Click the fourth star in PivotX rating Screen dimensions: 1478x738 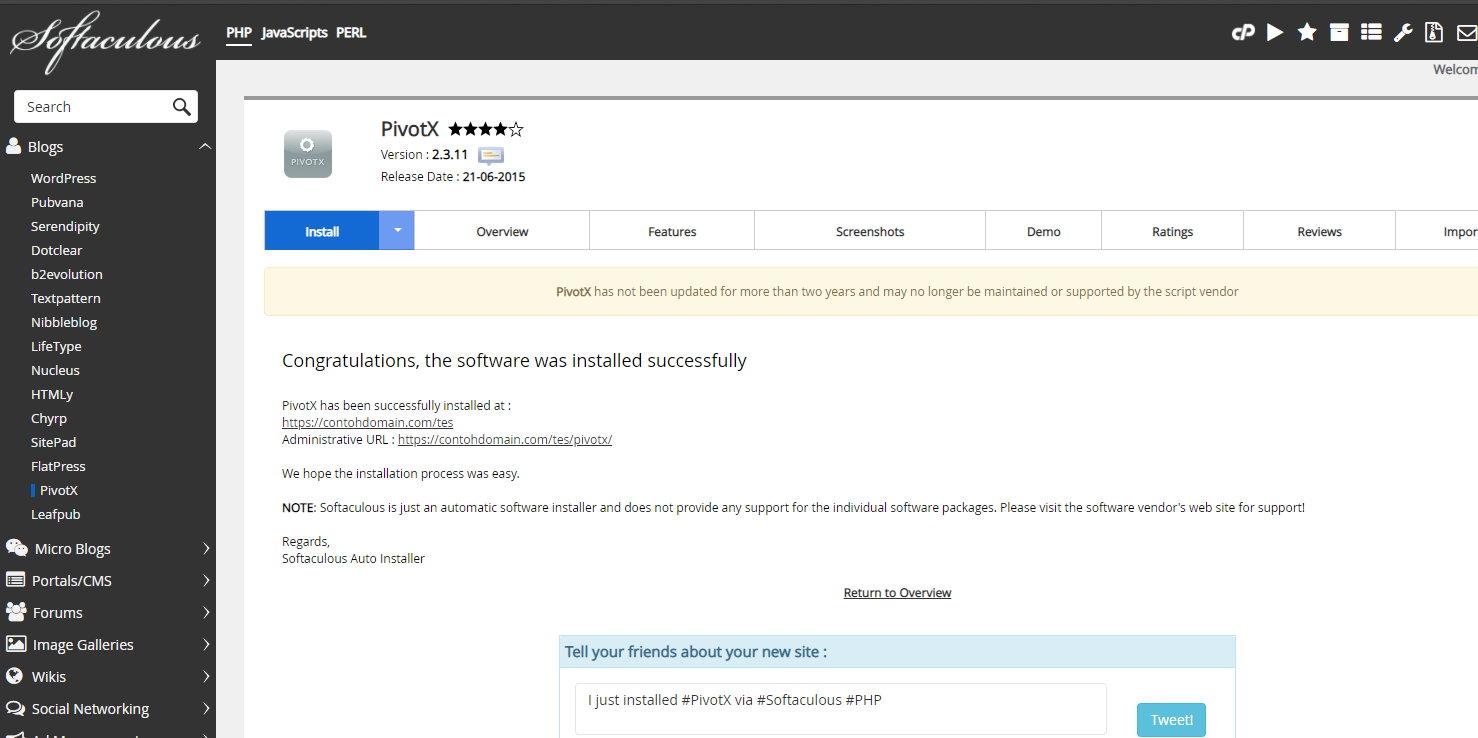pos(501,128)
